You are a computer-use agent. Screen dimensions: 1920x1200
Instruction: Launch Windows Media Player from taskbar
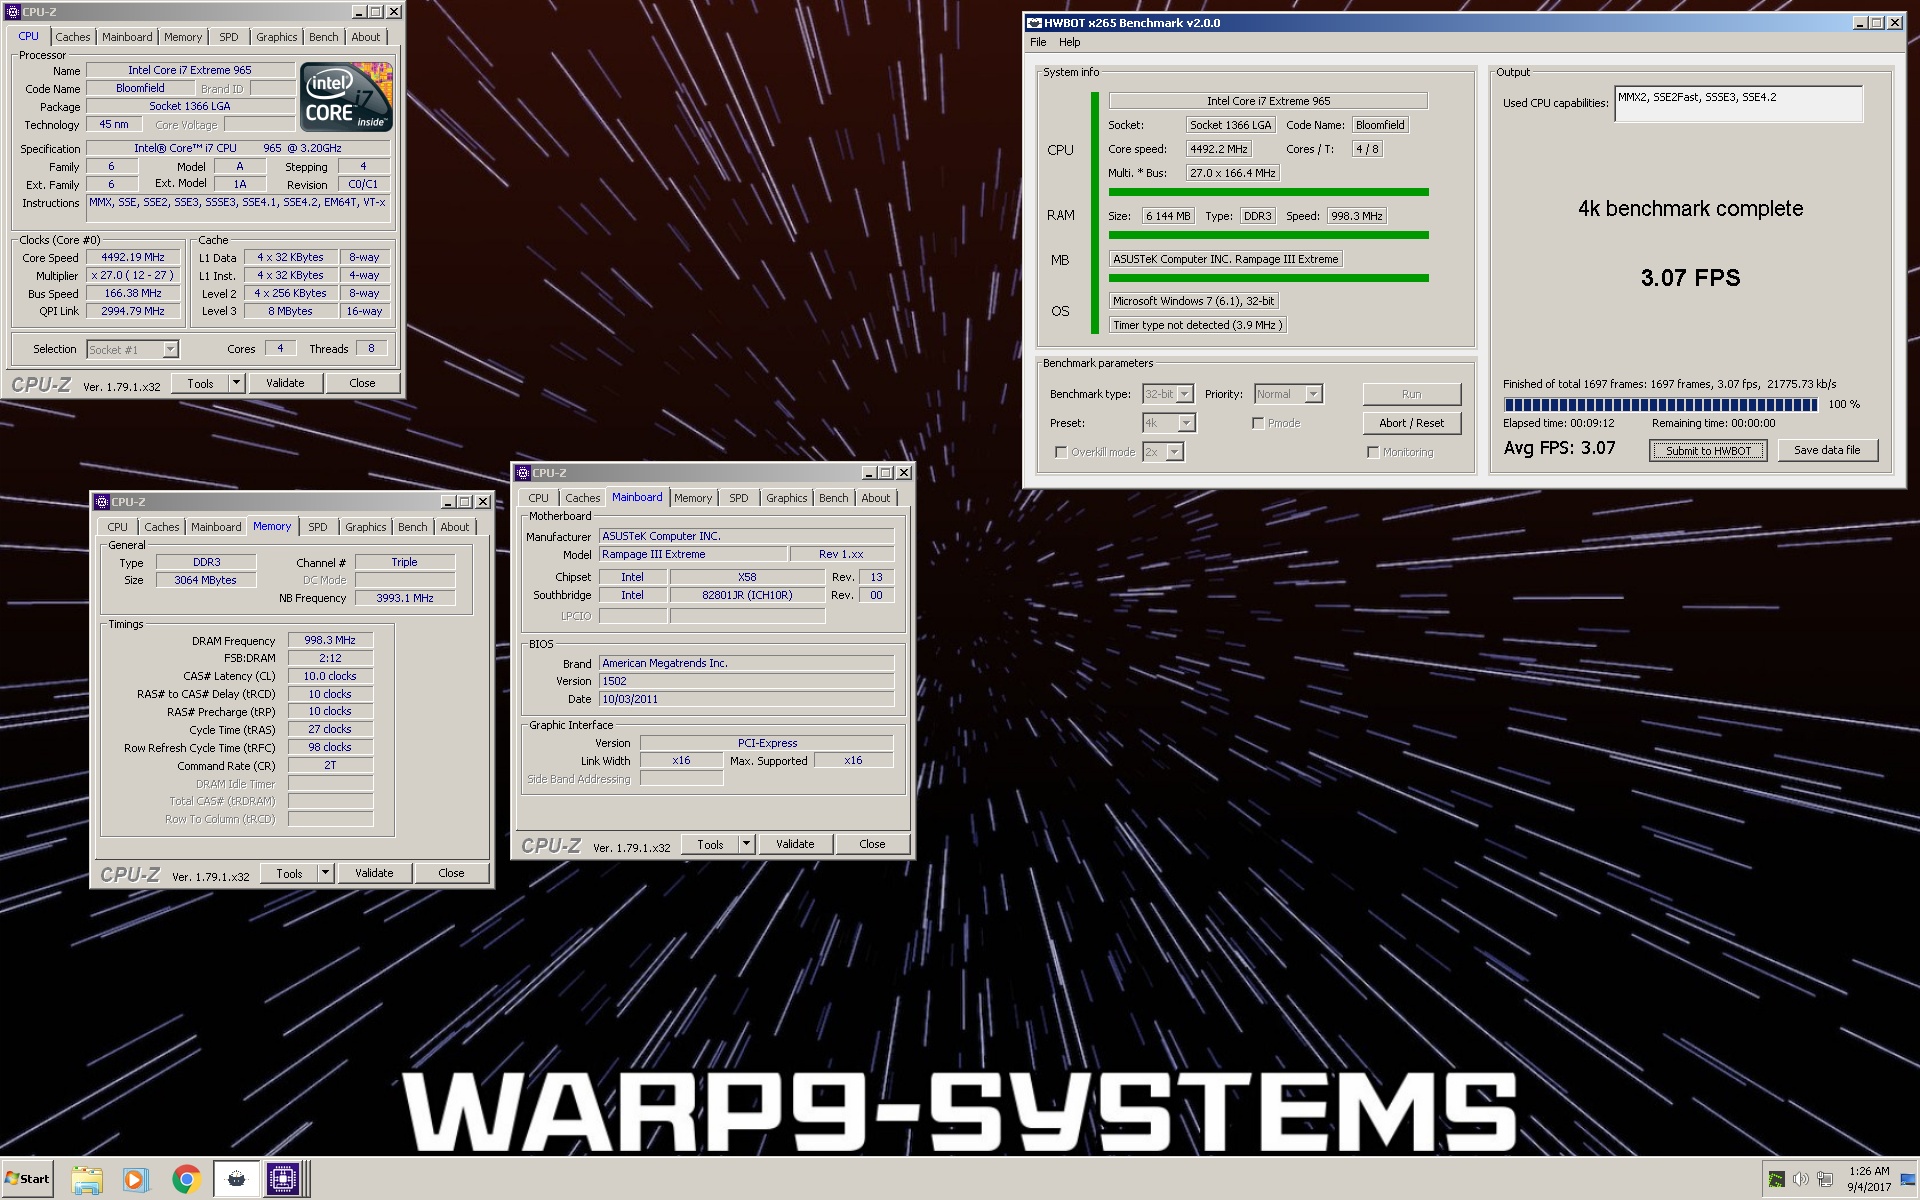pyautogui.click(x=136, y=1180)
